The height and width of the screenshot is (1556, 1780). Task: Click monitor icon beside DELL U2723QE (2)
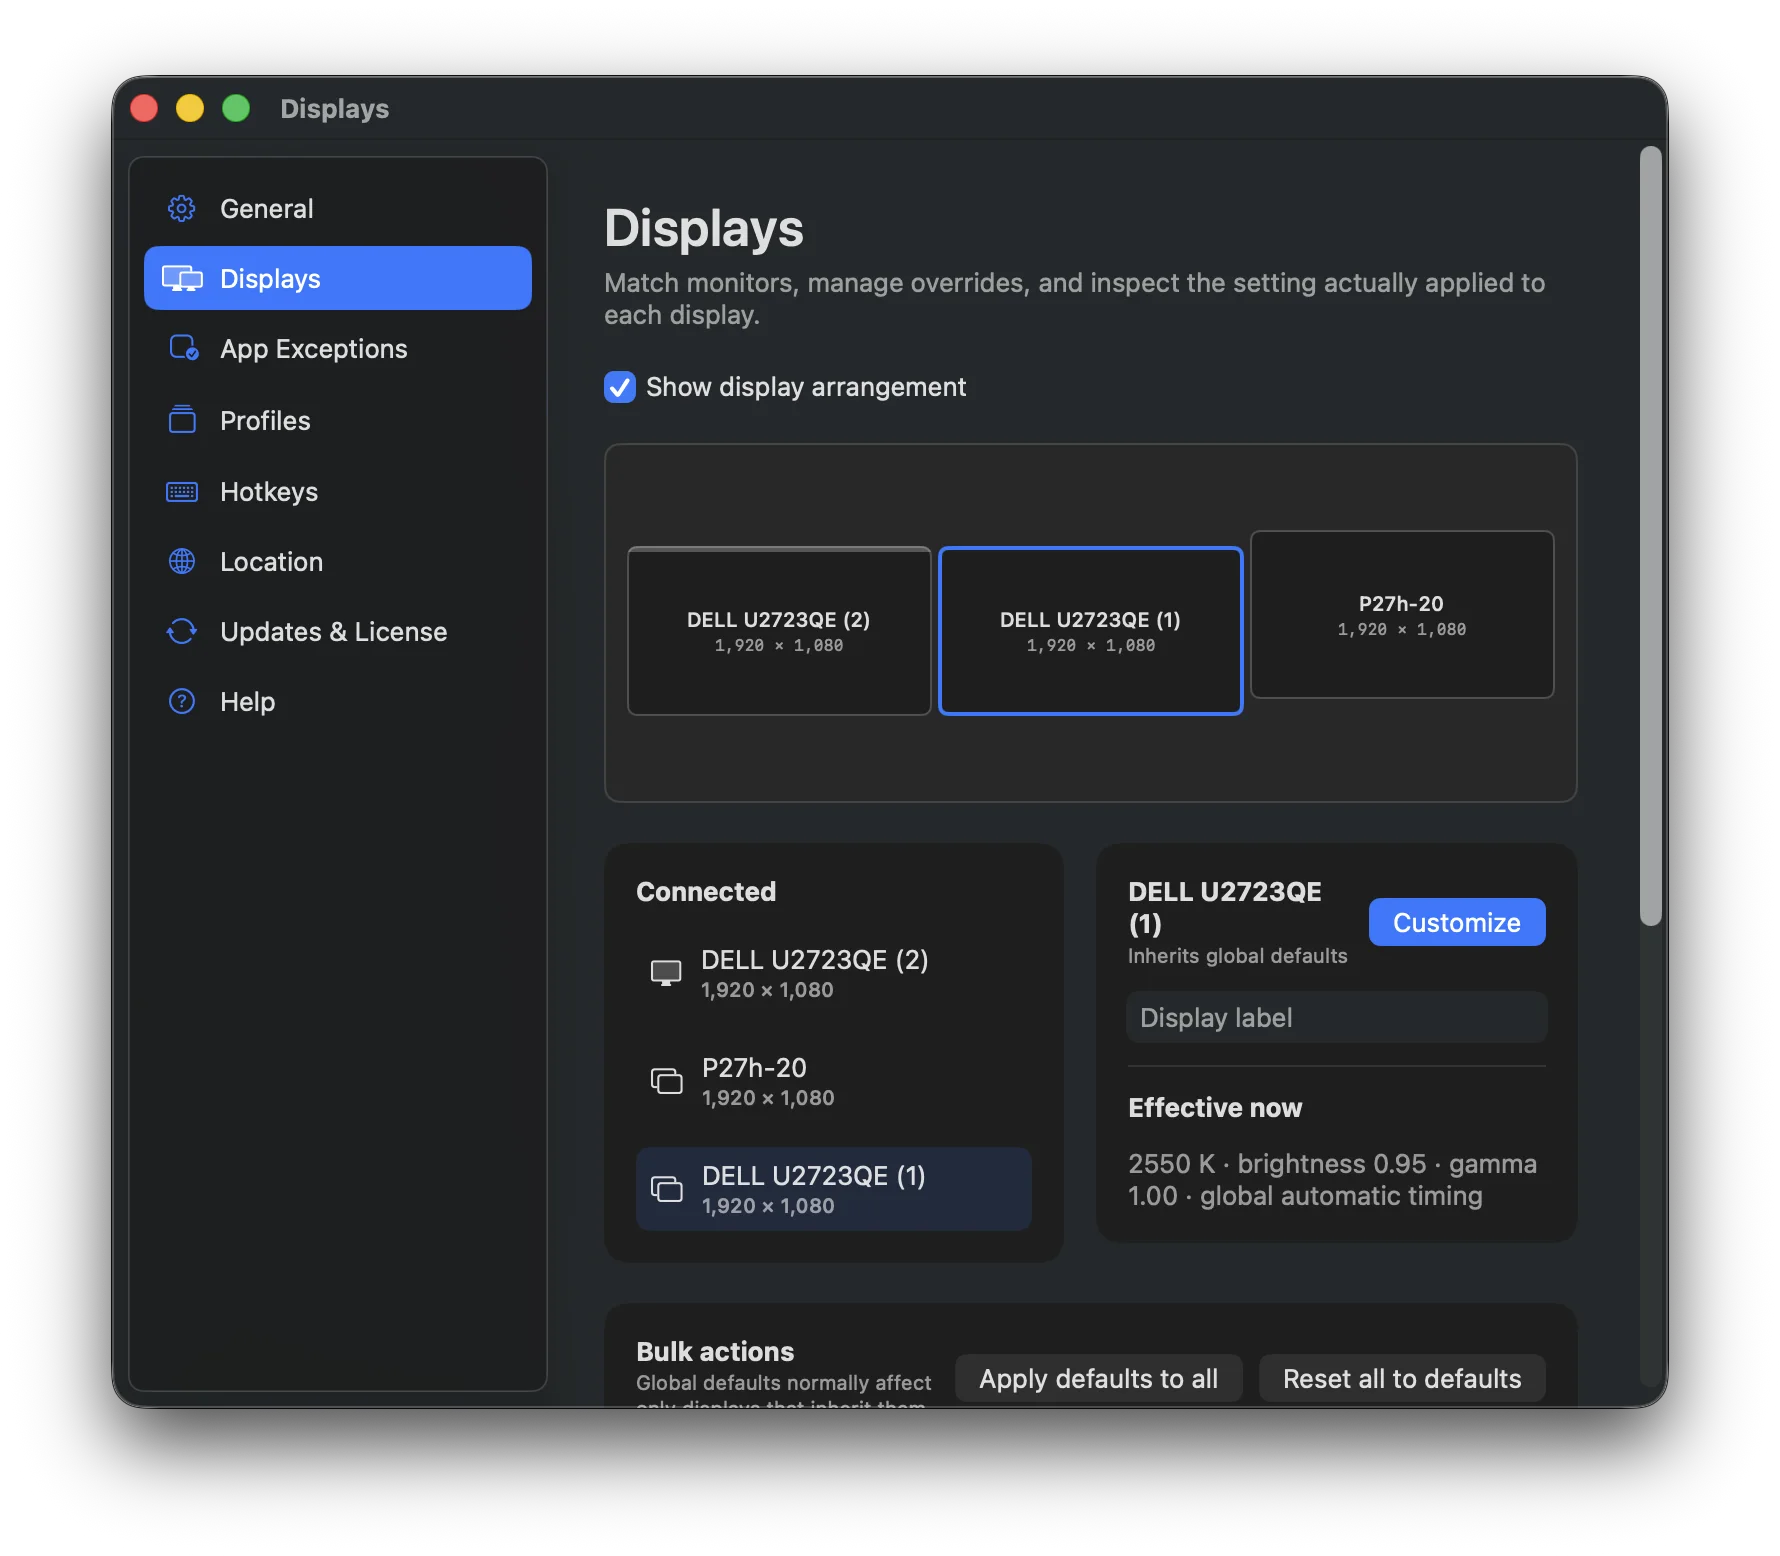(x=666, y=973)
